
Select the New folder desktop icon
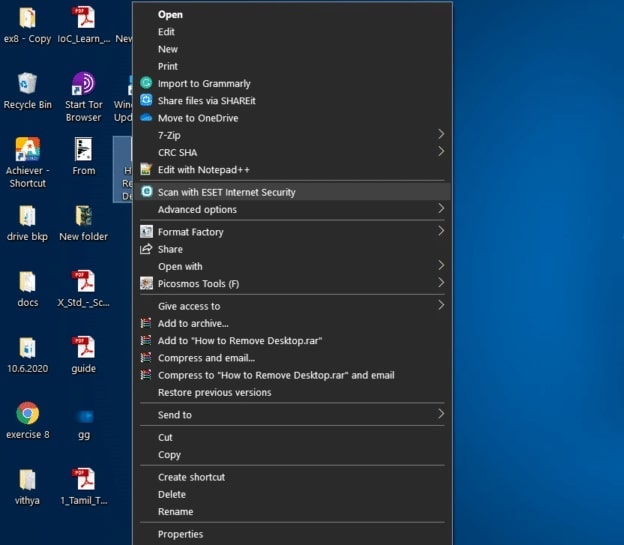tap(84, 216)
